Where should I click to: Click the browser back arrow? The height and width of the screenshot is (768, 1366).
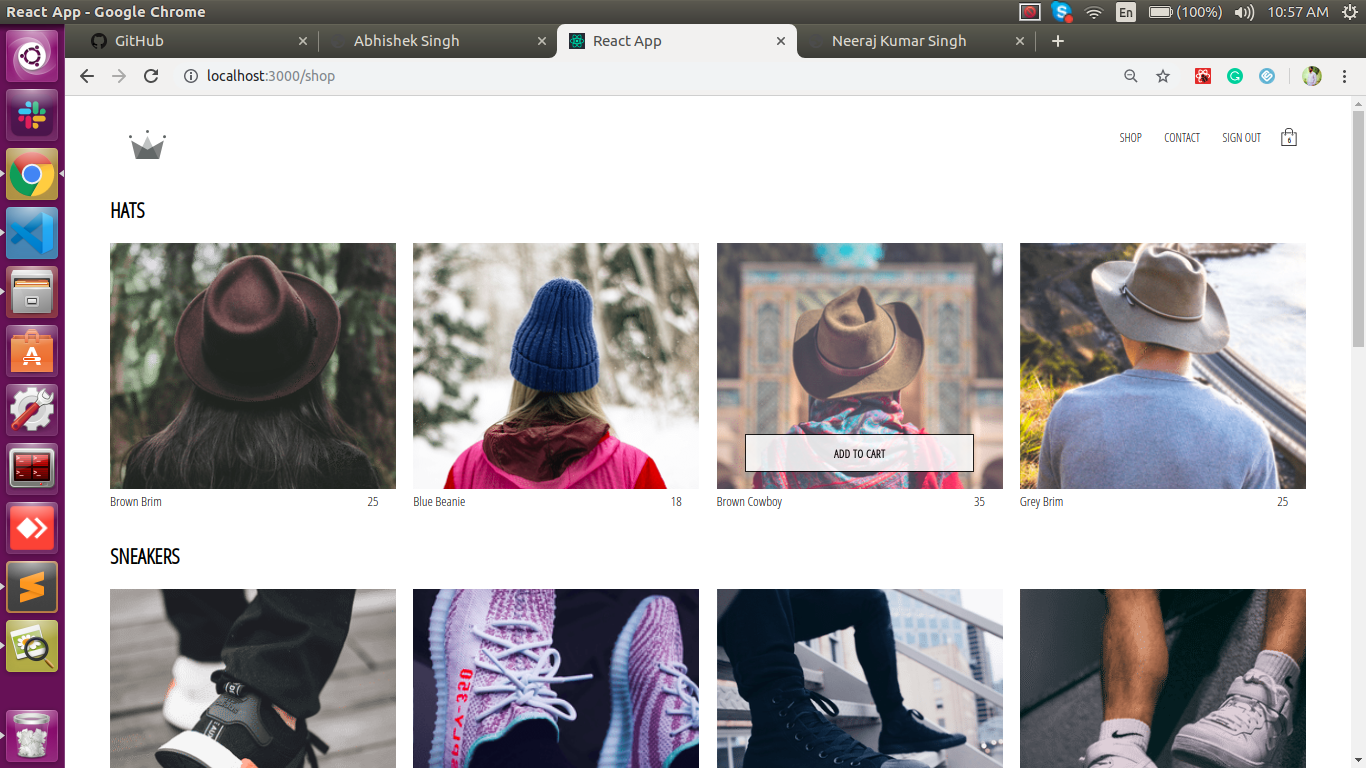pyautogui.click(x=87, y=76)
